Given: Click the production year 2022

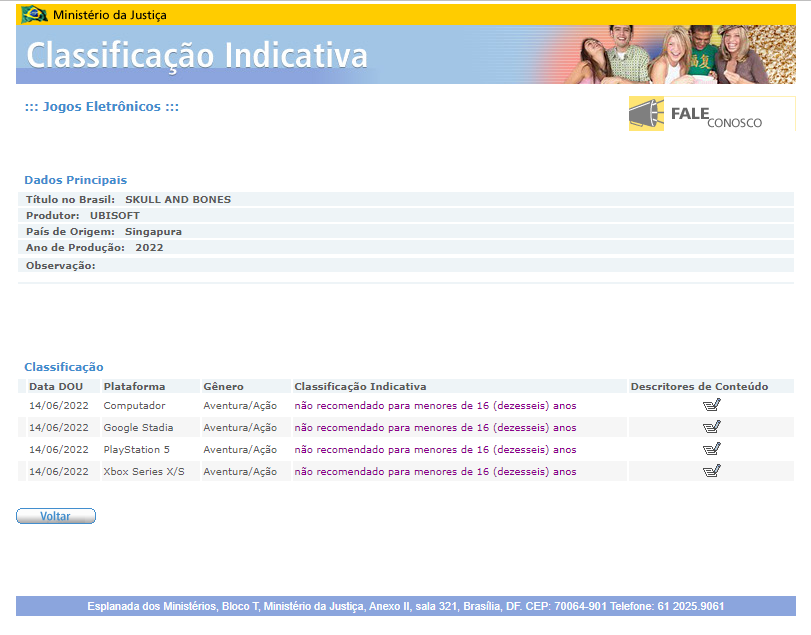Looking at the screenshot, I should point(149,248).
